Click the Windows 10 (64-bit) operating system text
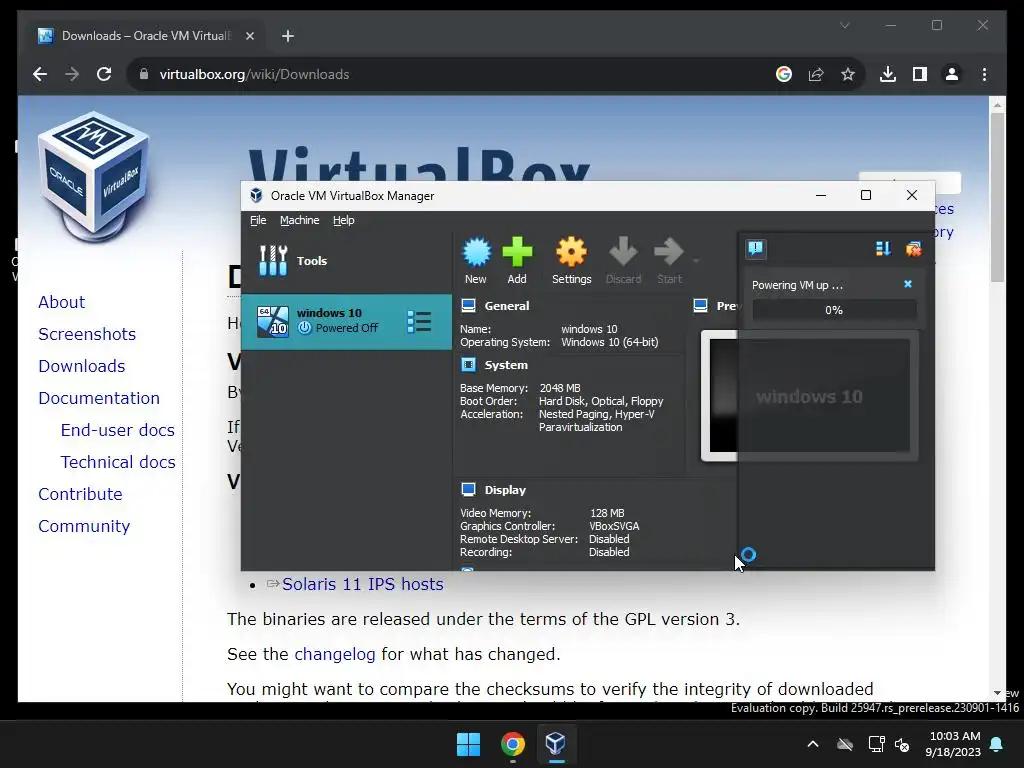Screen dimensions: 1024x768 click(610, 342)
